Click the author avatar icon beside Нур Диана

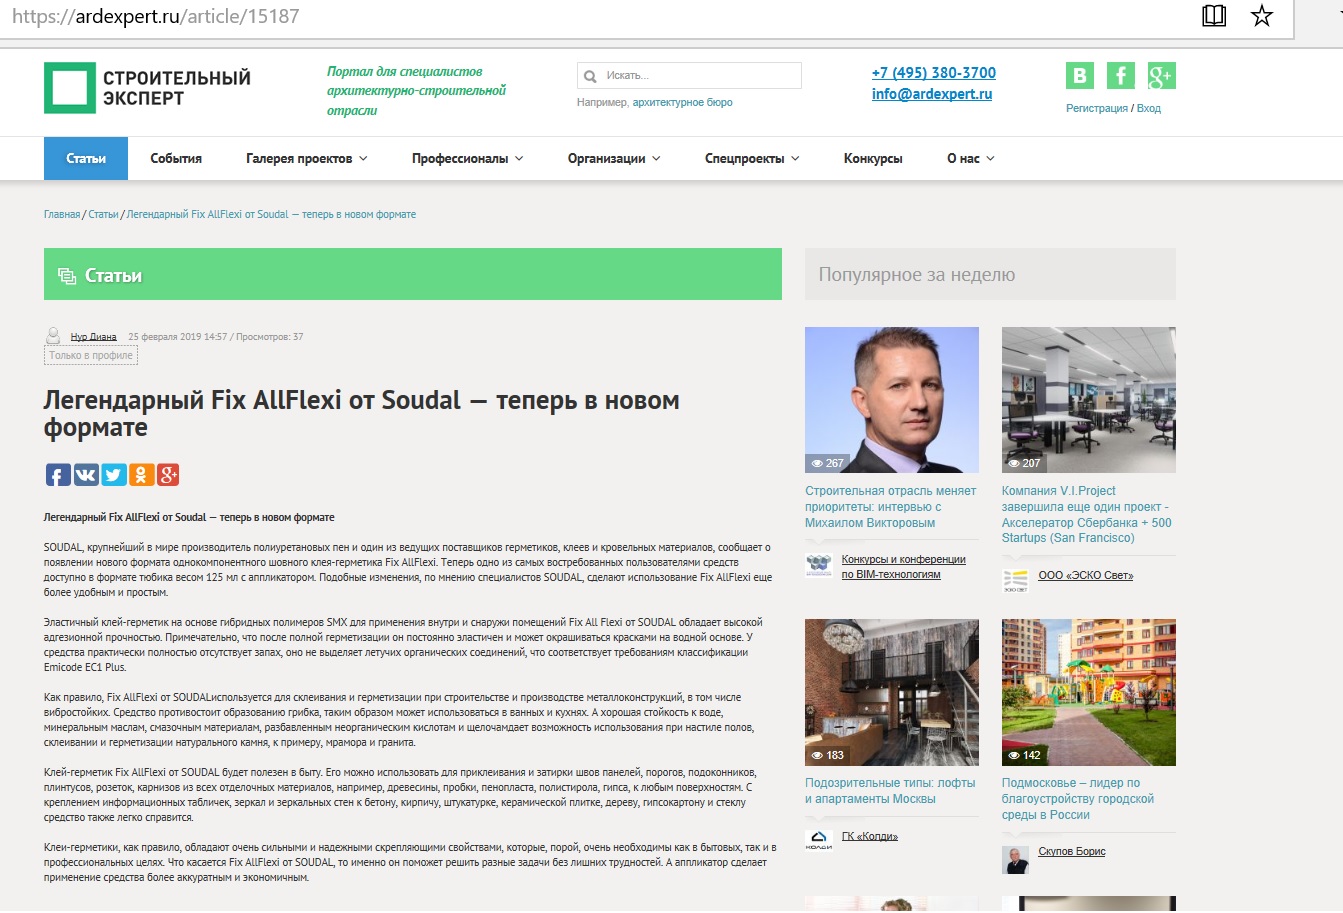pos(53,336)
